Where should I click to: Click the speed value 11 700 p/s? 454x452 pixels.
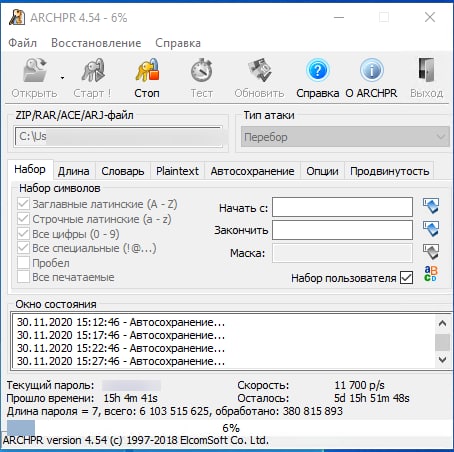[x=359, y=385]
